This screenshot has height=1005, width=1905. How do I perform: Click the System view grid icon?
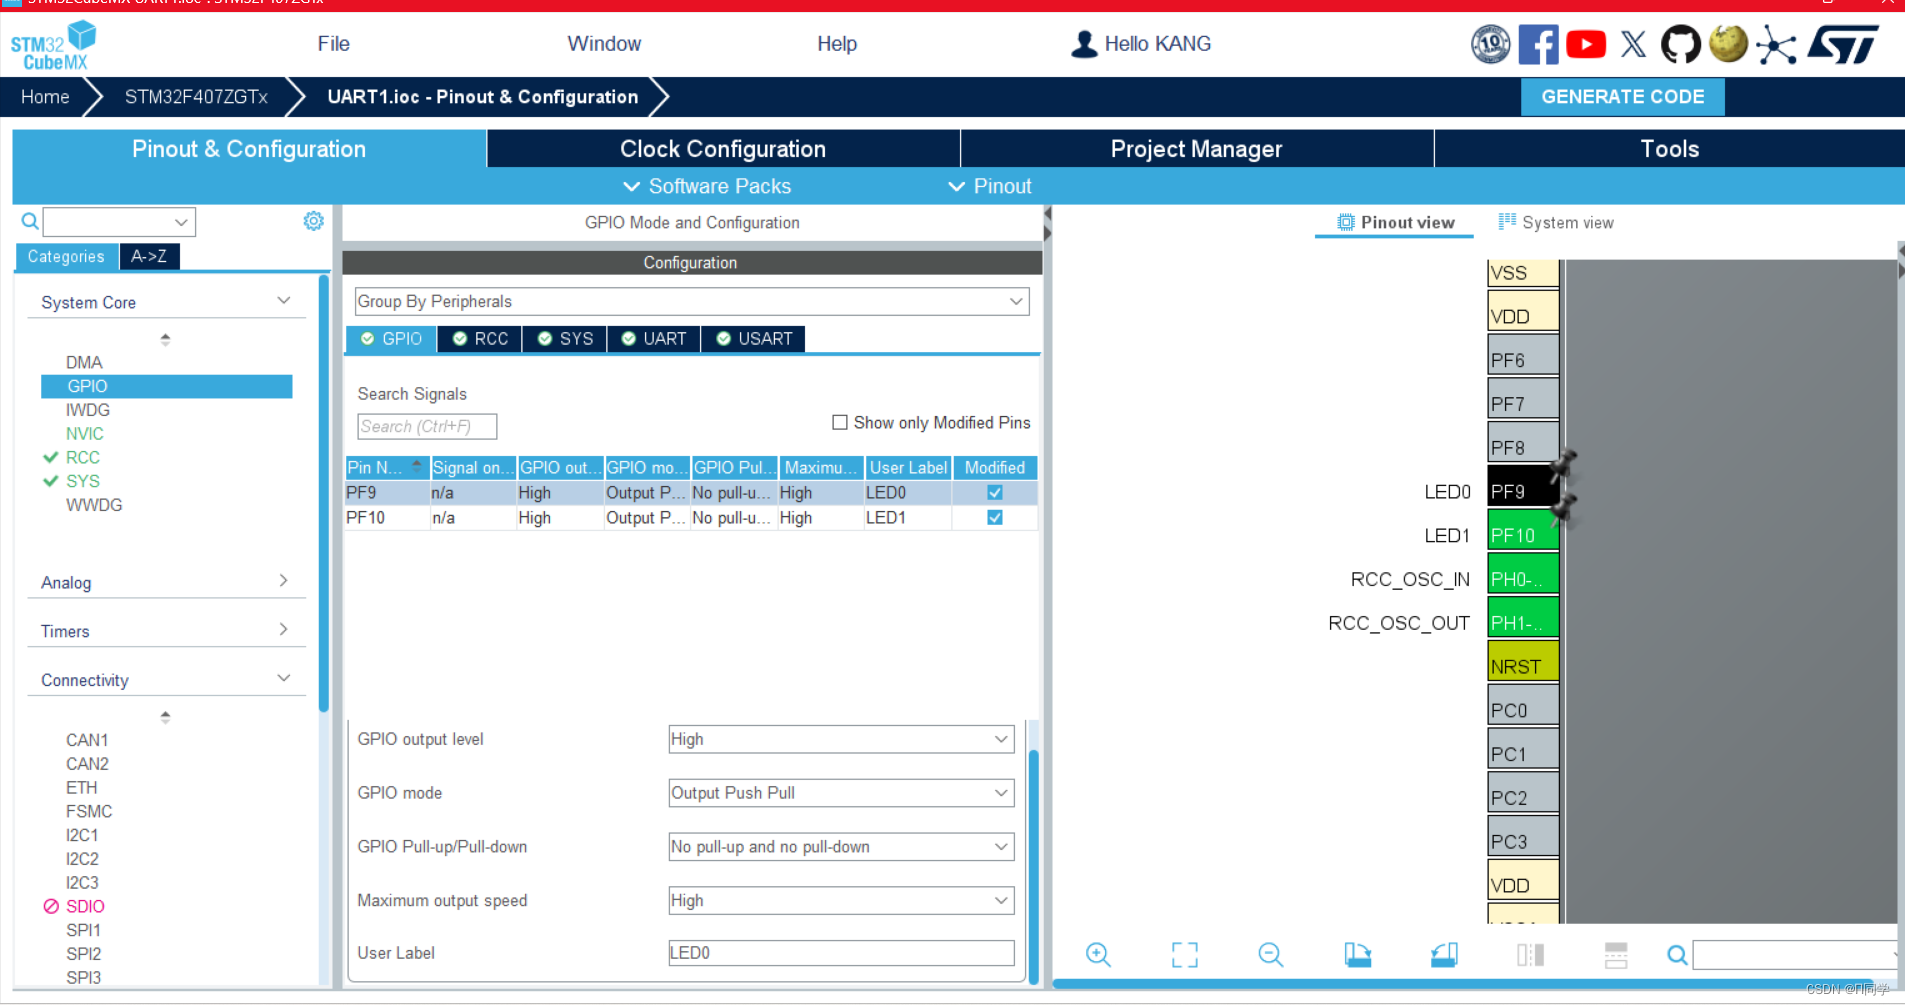click(x=1507, y=222)
